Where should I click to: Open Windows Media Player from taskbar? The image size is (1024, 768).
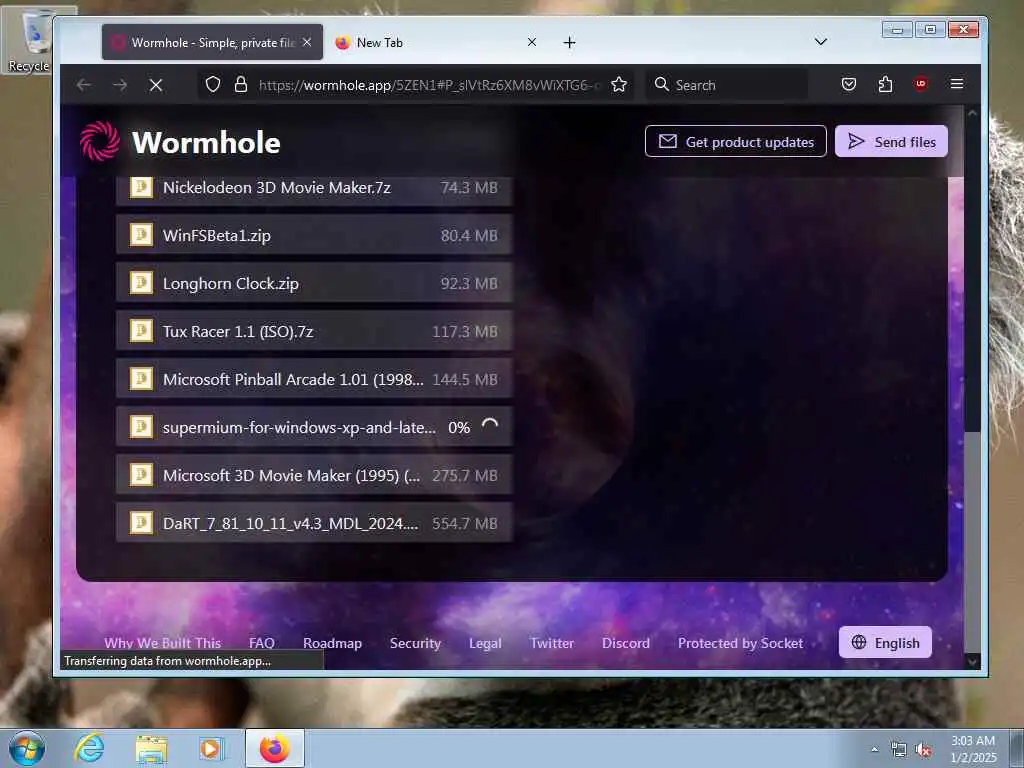[x=211, y=749]
